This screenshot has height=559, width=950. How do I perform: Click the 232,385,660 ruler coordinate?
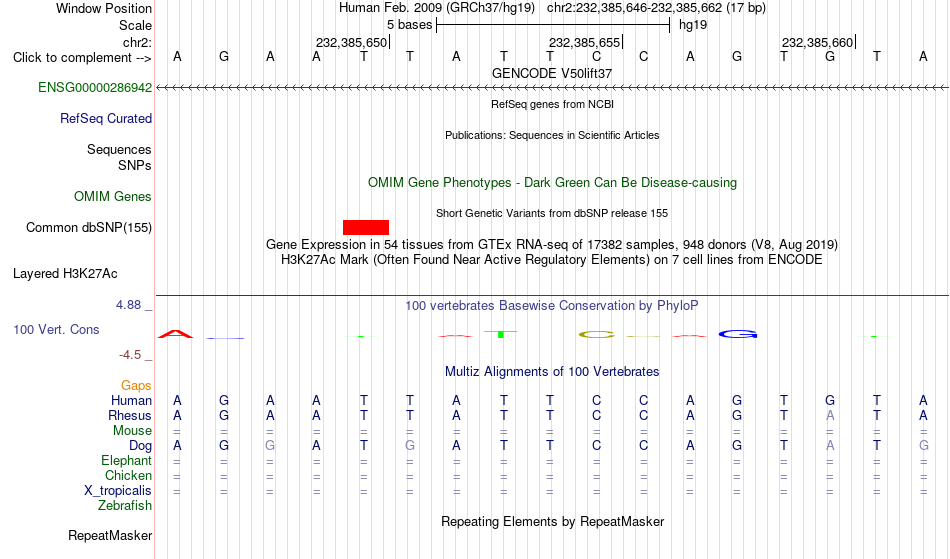pyautogui.click(x=817, y=42)
